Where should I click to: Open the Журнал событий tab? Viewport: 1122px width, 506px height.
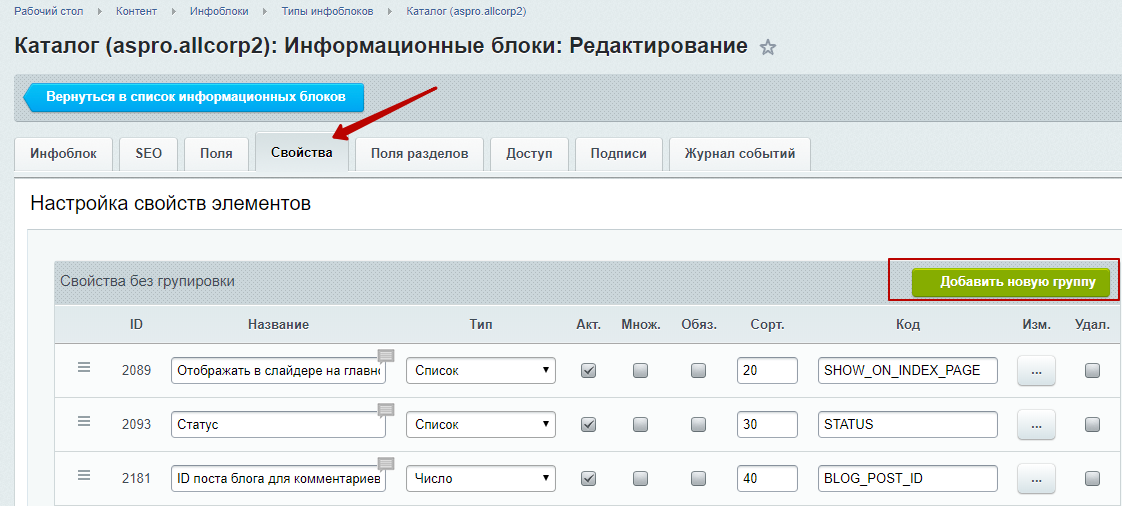[x=740, y=154]
